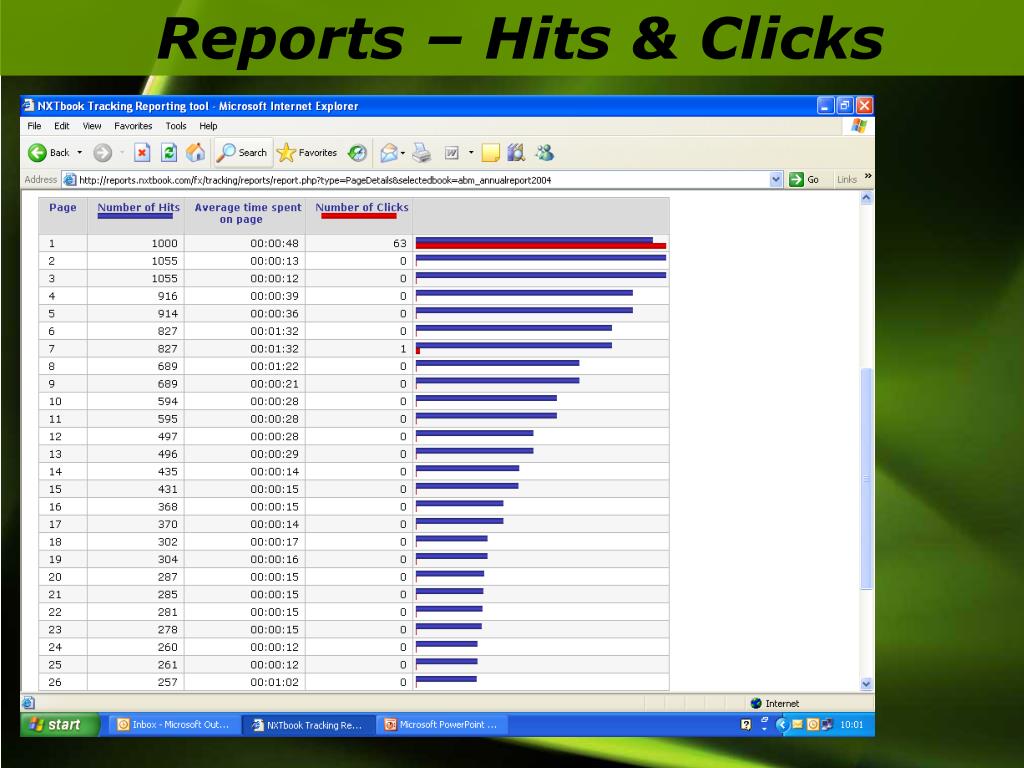Click the envelope icon in system tray
1024x768 pixels.
[797, 725]
